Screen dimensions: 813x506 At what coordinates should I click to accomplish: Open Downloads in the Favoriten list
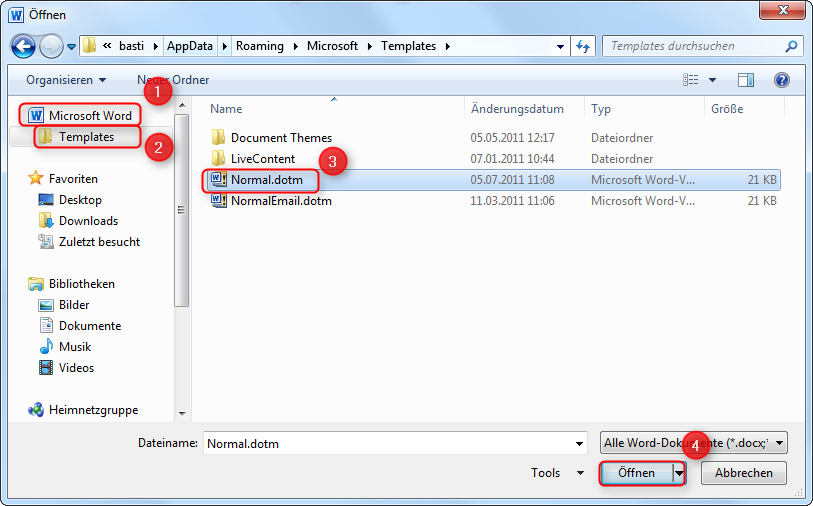[x=79, y=221]
